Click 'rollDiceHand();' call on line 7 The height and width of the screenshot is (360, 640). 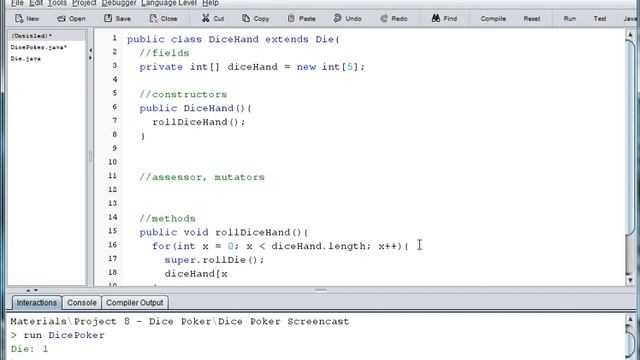pyautogui.click(x=199, y=122)
